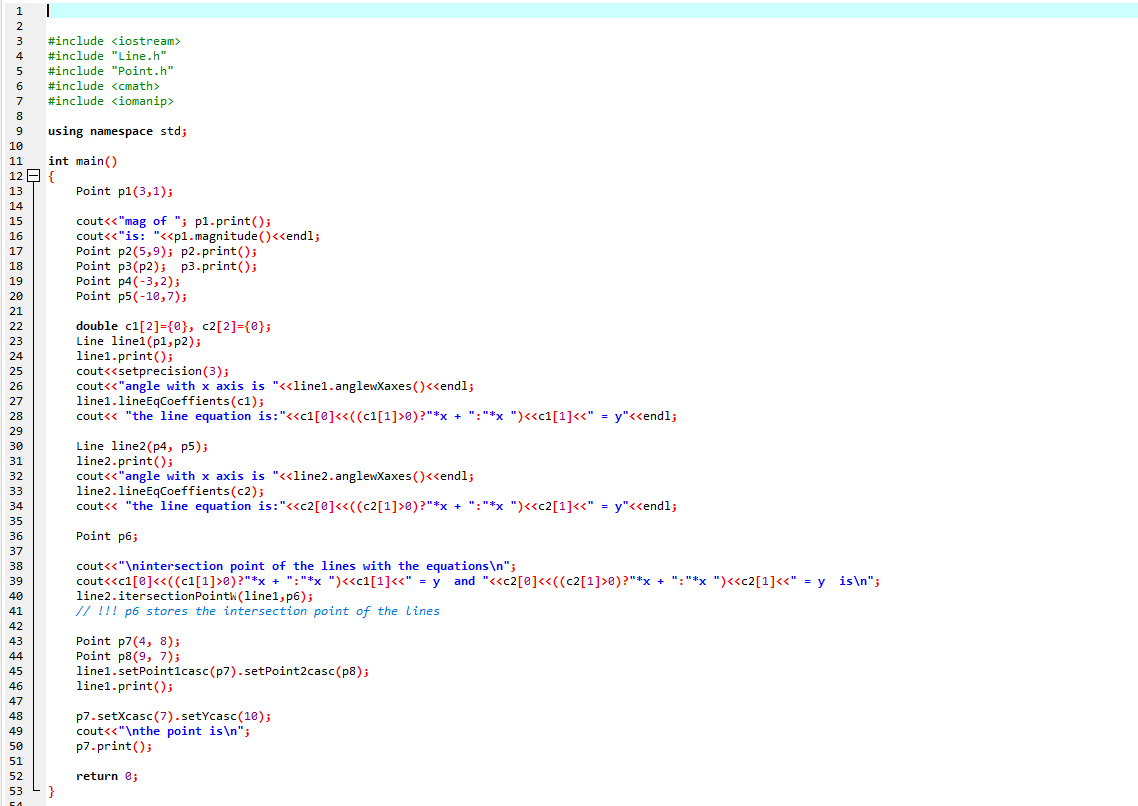Click 'line1.anglewXaxes()' call
This screenshot has width=1138, height=806.
(359, 386)
